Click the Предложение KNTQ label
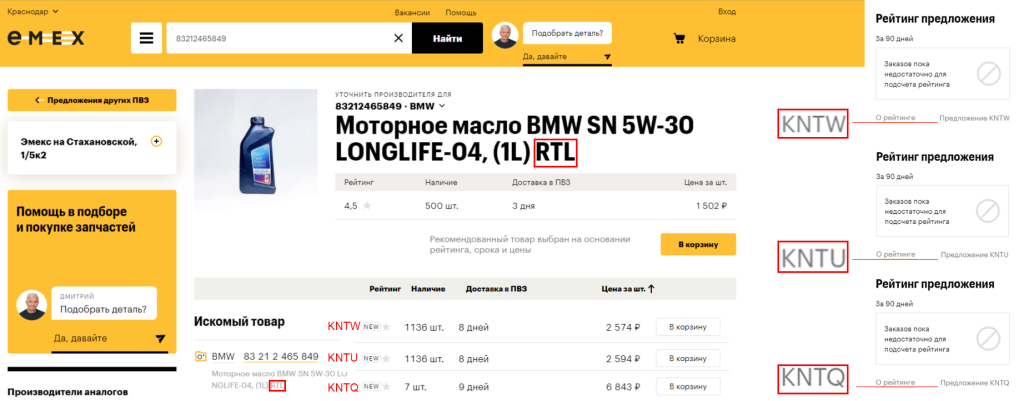 pyautogui.click(x=974, y=382)
